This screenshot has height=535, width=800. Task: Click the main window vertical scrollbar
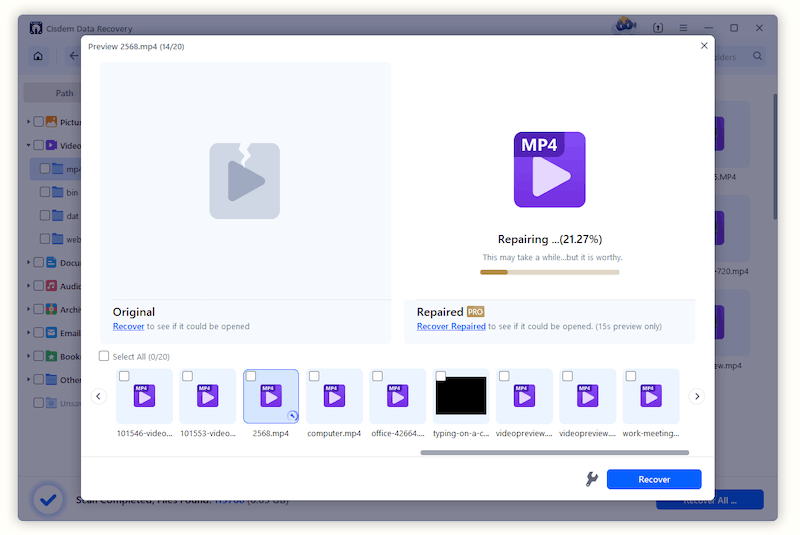click(775, 156)
